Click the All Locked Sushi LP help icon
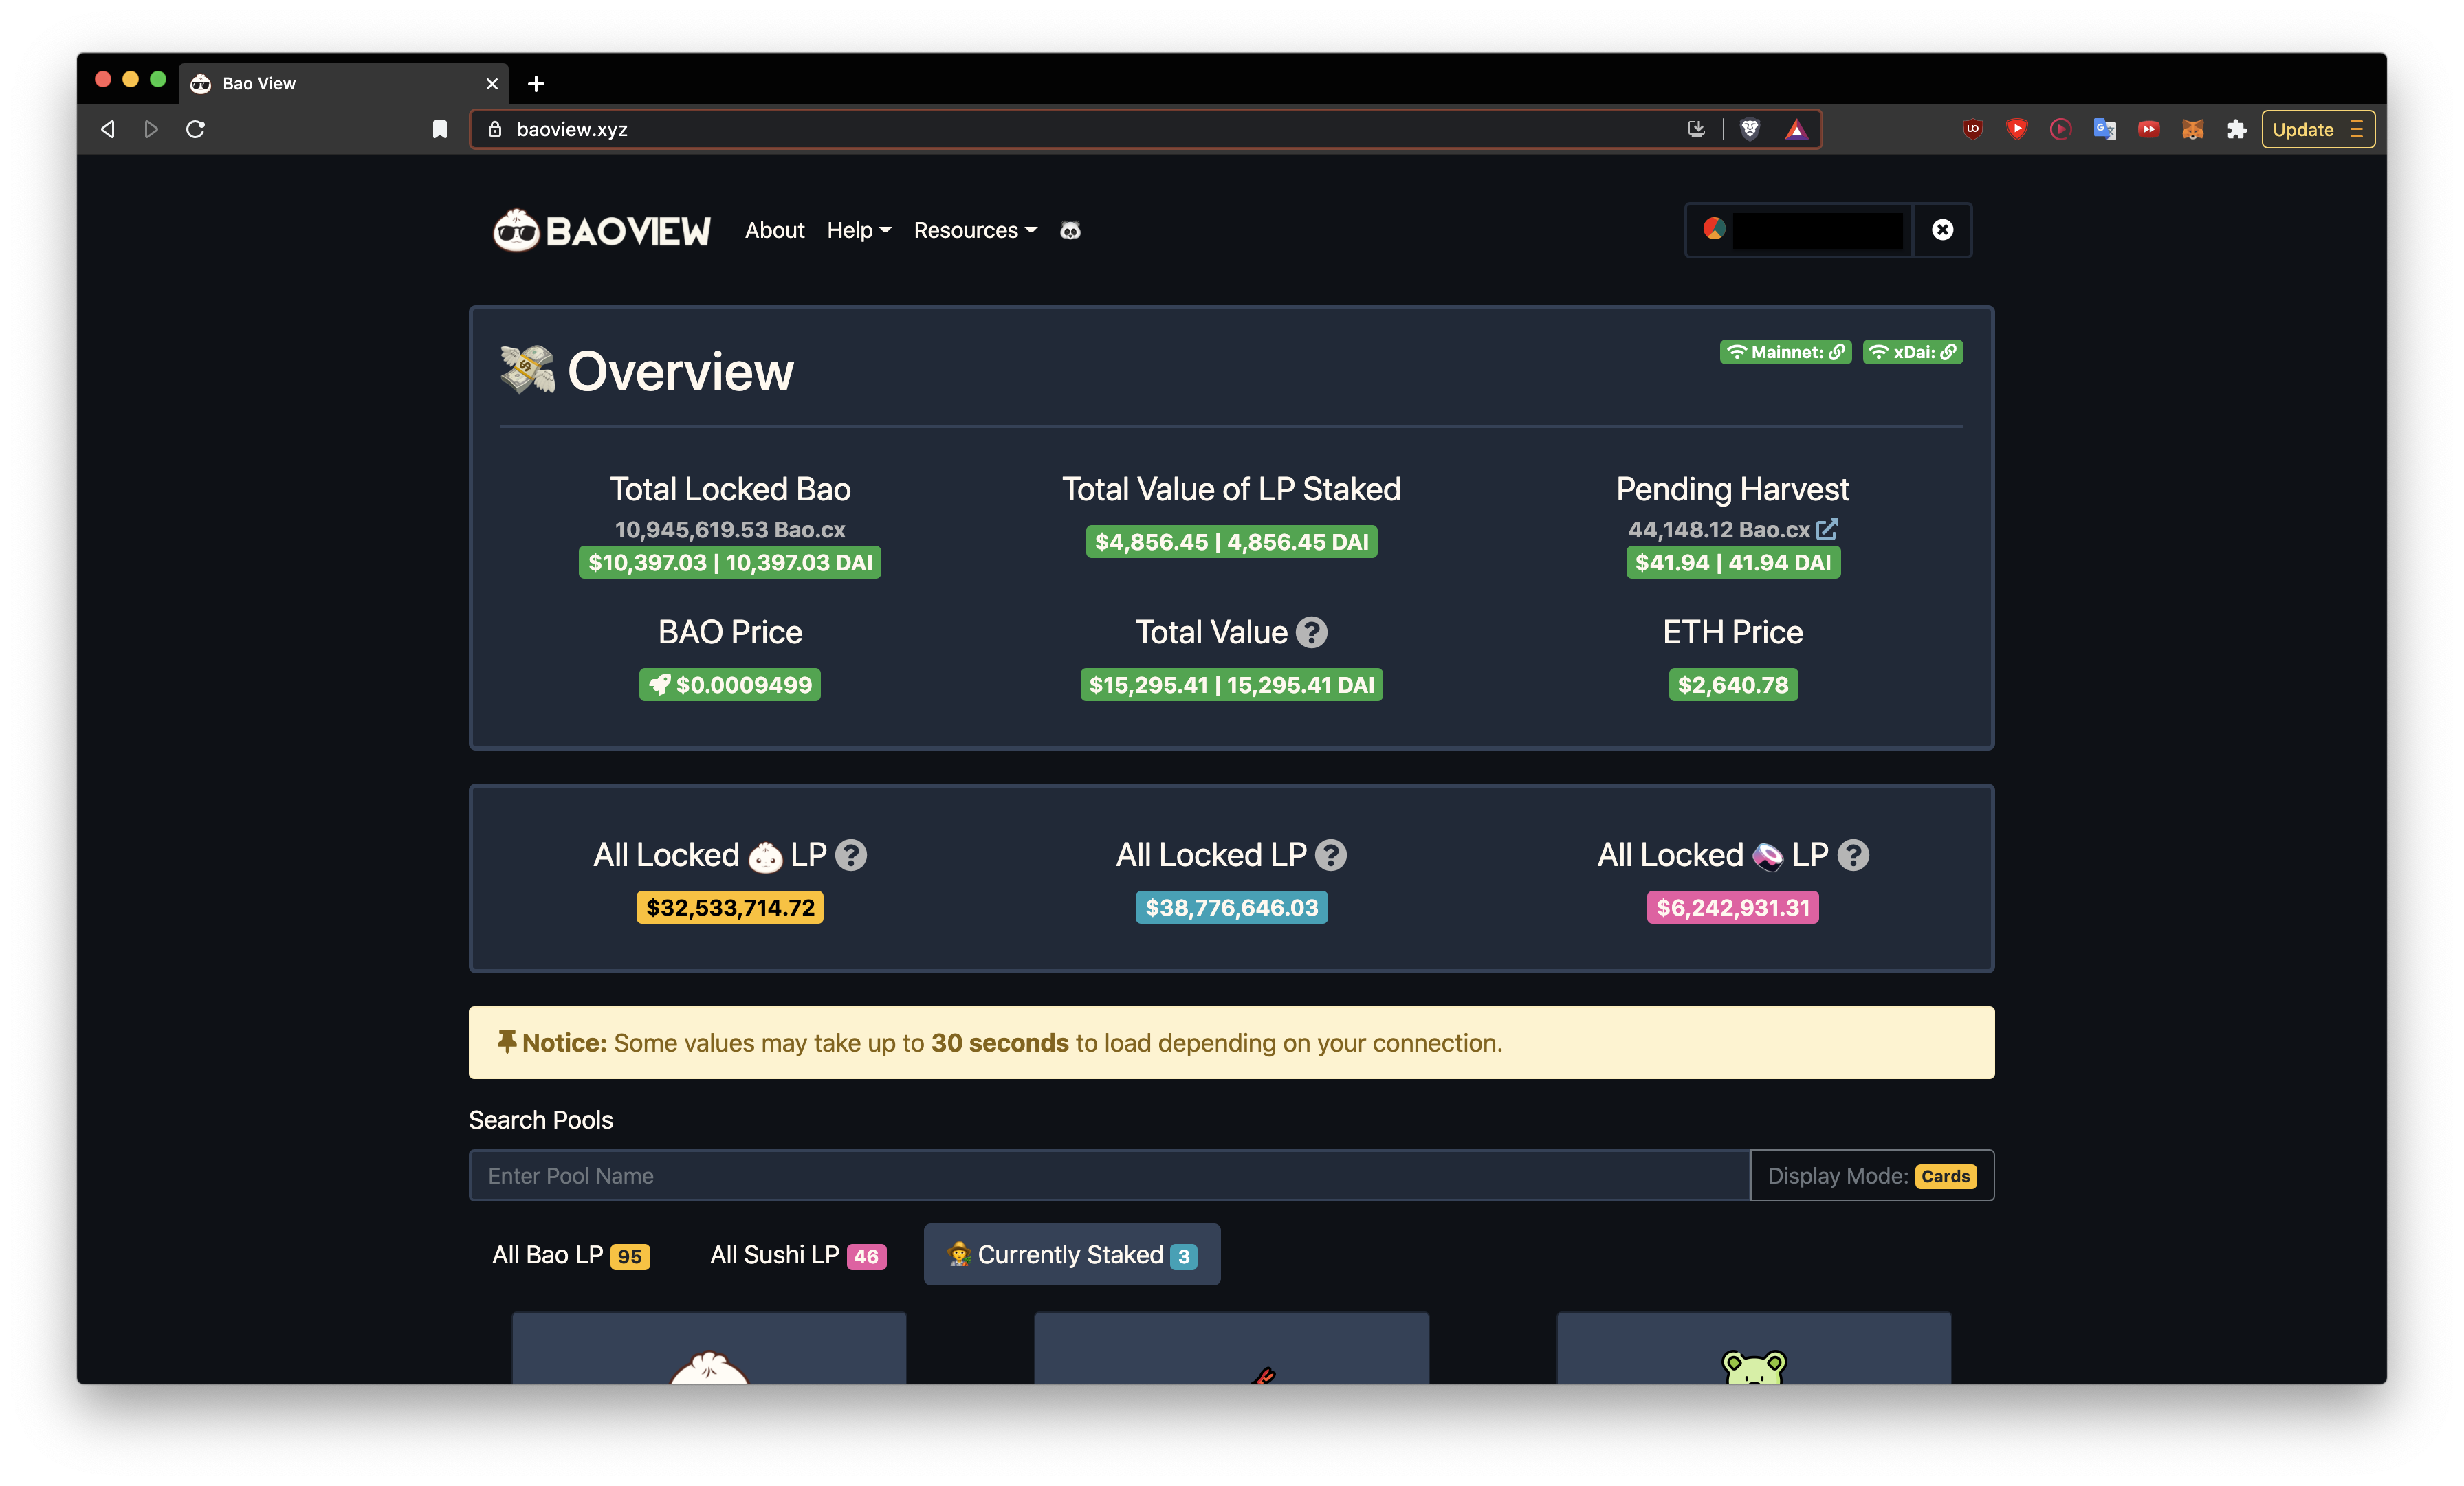This screenshot has height=1486, width=2464. point(1853,855)
